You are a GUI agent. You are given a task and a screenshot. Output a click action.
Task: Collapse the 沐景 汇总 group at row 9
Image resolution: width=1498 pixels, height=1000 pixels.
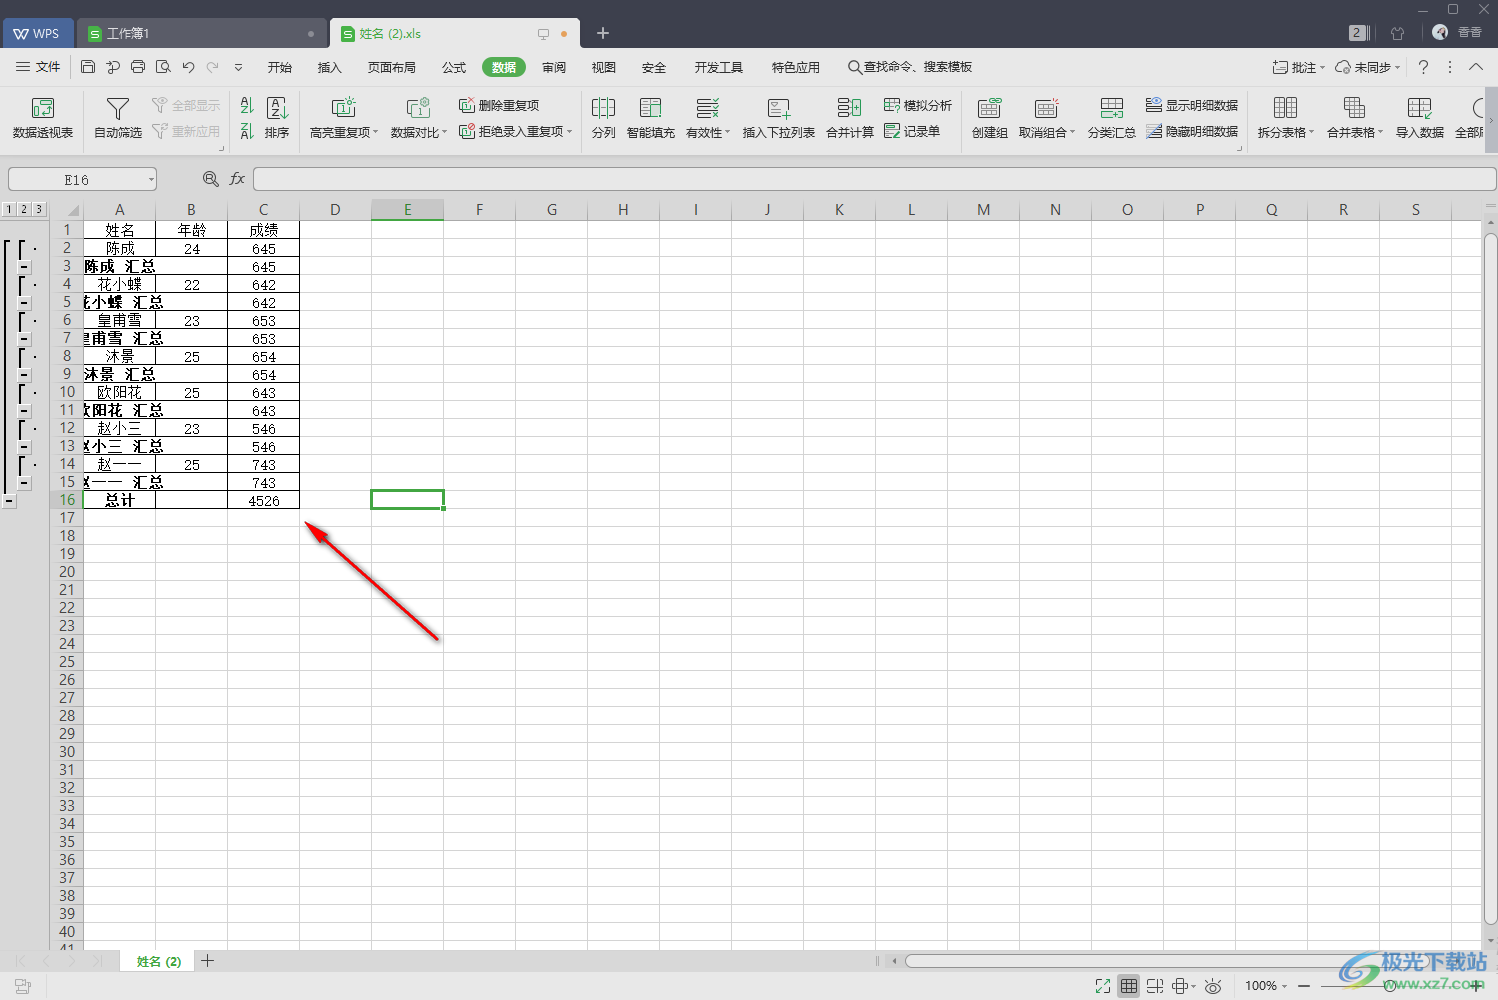pyautogui.click(x=24, y=375)
